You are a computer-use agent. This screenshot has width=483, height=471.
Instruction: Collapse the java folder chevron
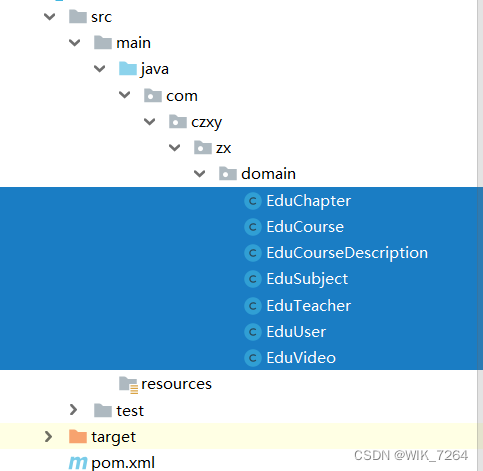100,69
